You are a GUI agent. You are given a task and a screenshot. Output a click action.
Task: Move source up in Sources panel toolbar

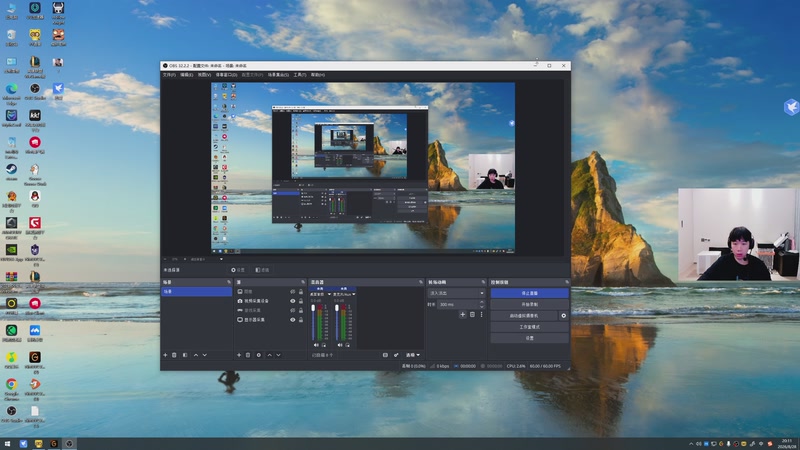click(269, 355)
